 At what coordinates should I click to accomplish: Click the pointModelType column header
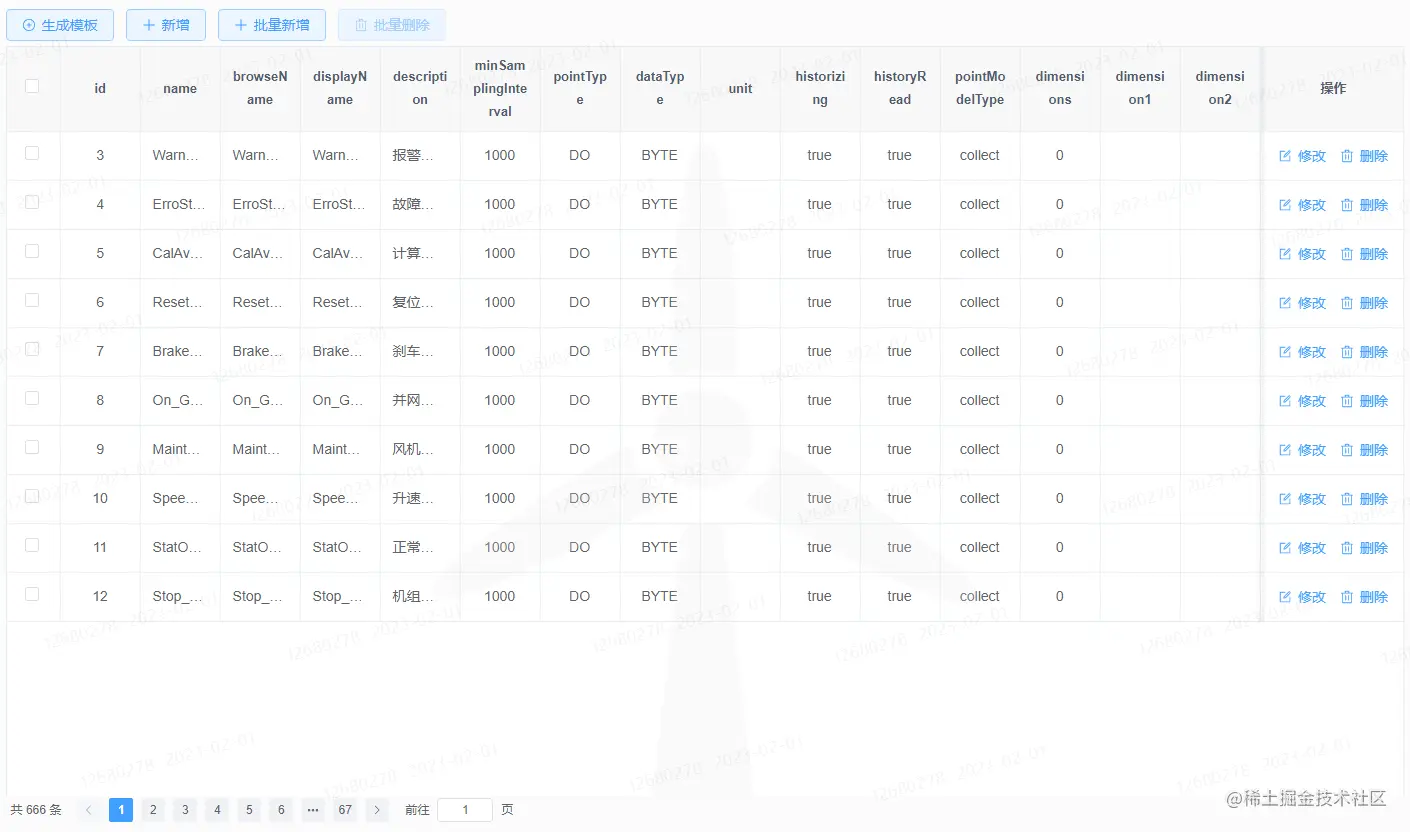pyautogui.click(x=980, y=88)
